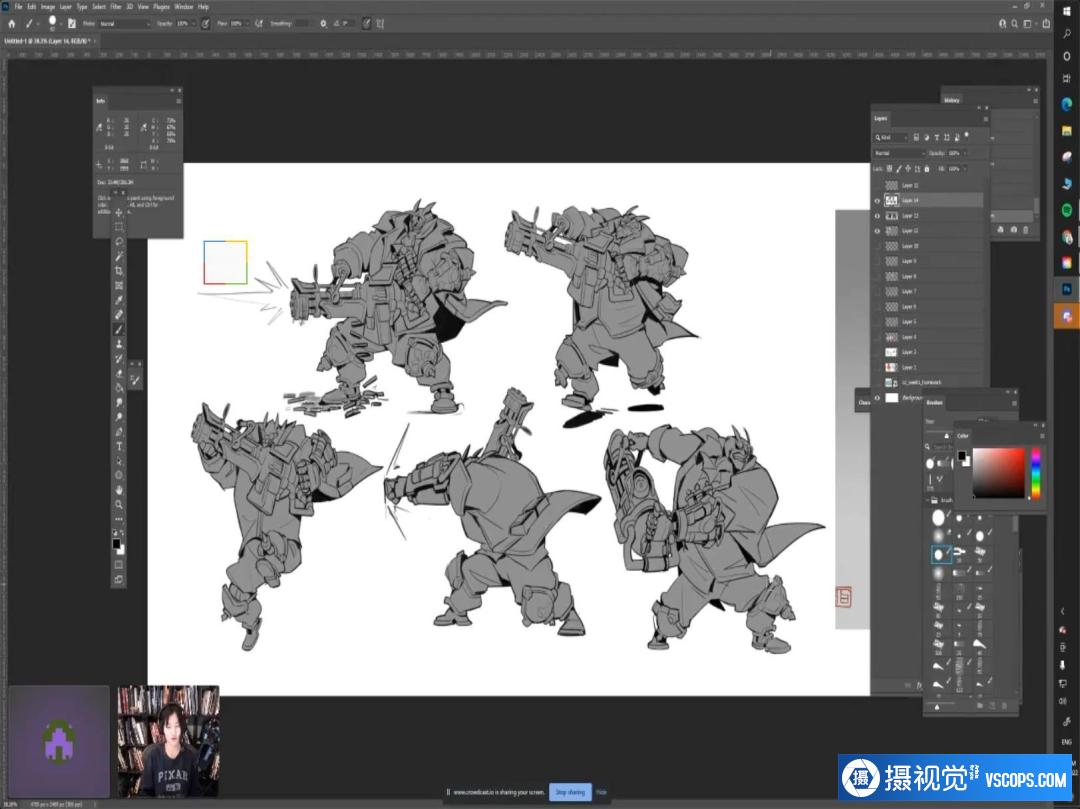The height and width of the screenshot is (809, 1080).
Task: Open the Photoshop search icon
Action: (1015, 23)
